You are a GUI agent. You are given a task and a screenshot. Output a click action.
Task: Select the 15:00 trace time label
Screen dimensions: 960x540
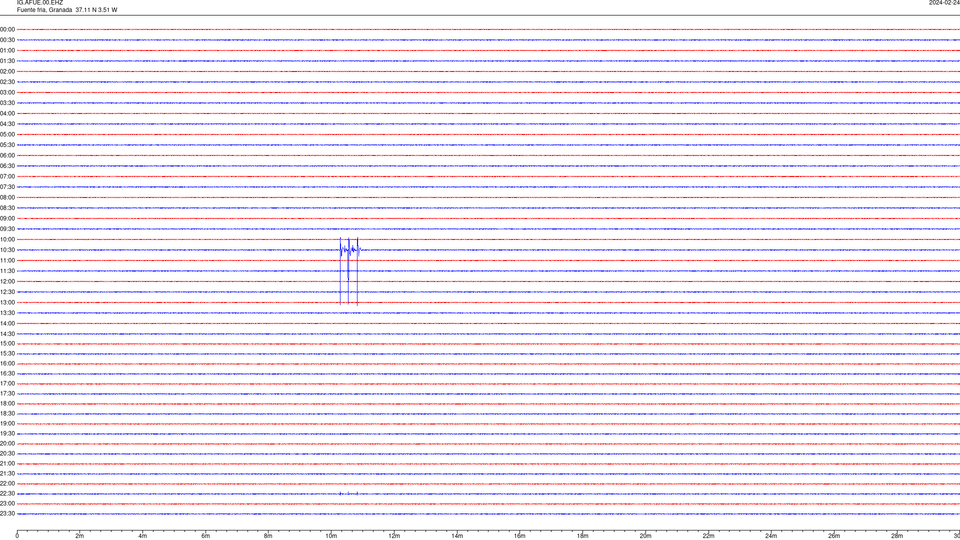click(x=7, y=343)
